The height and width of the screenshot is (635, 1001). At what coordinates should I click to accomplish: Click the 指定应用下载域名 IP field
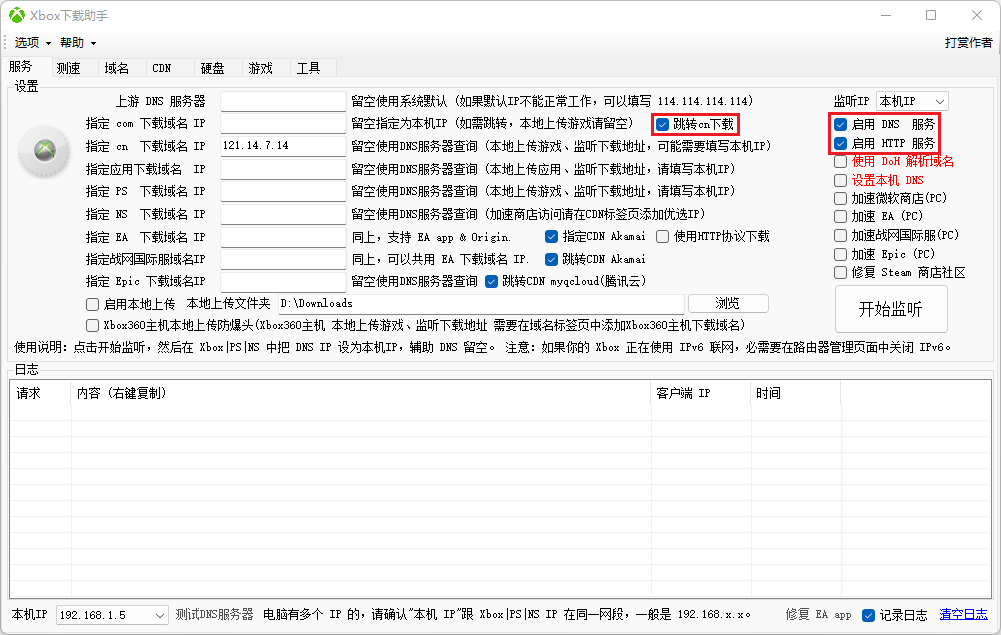tap(283, 169)
